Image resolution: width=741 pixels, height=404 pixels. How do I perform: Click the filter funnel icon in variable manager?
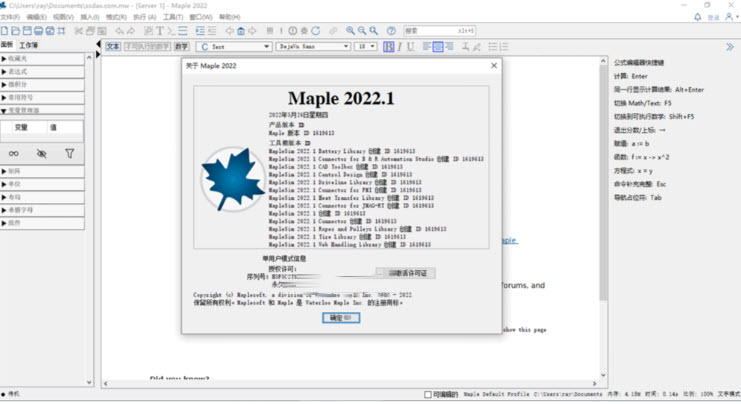click(x=69, y=153)
